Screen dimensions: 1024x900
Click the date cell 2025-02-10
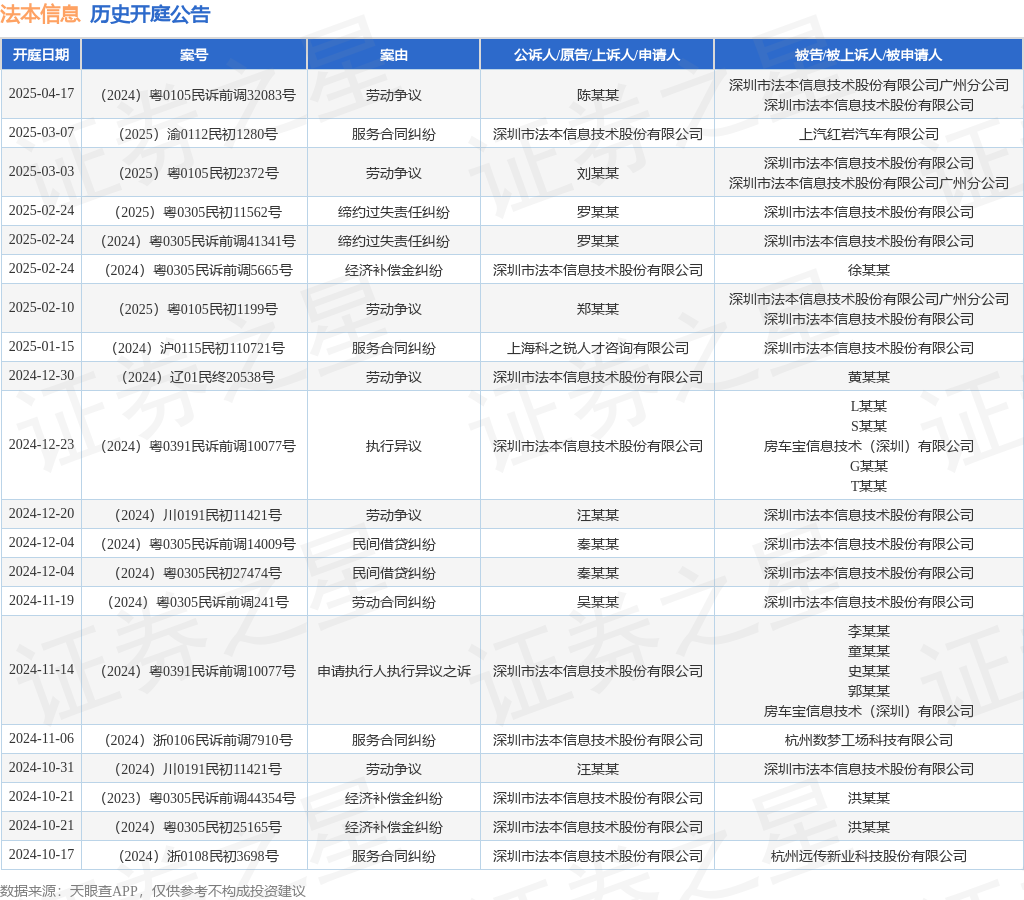(41, 307)
